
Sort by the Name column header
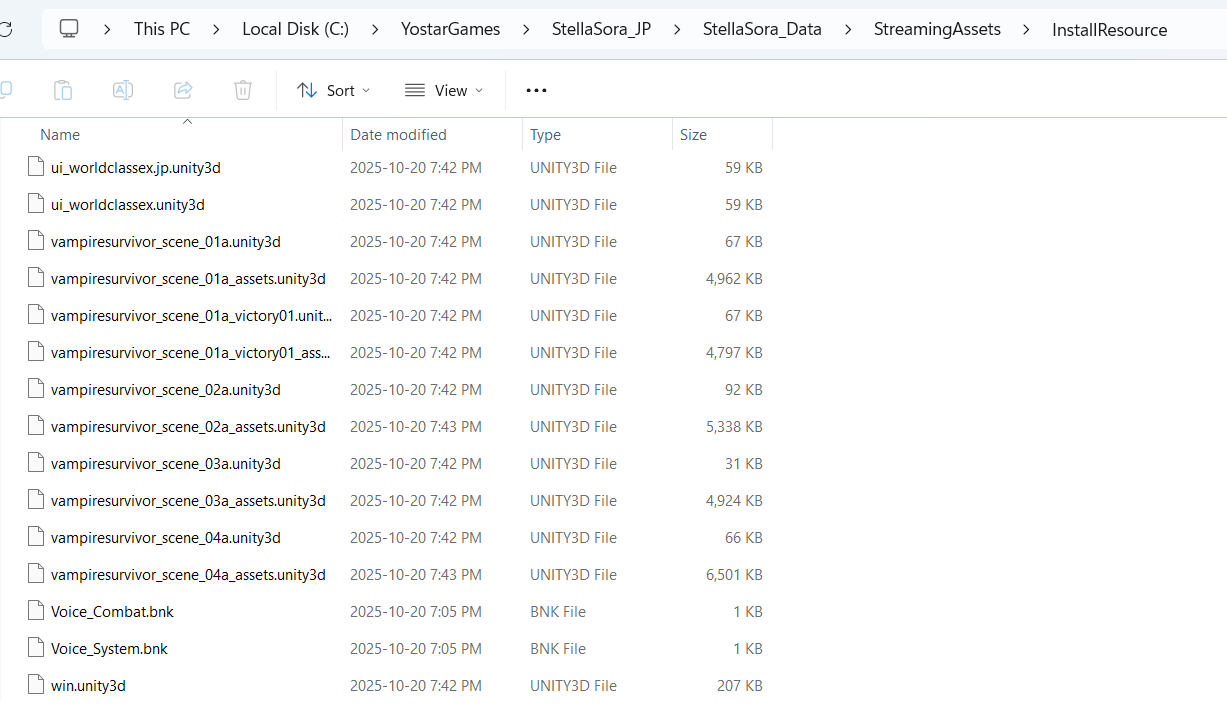[x=60, y=134]
